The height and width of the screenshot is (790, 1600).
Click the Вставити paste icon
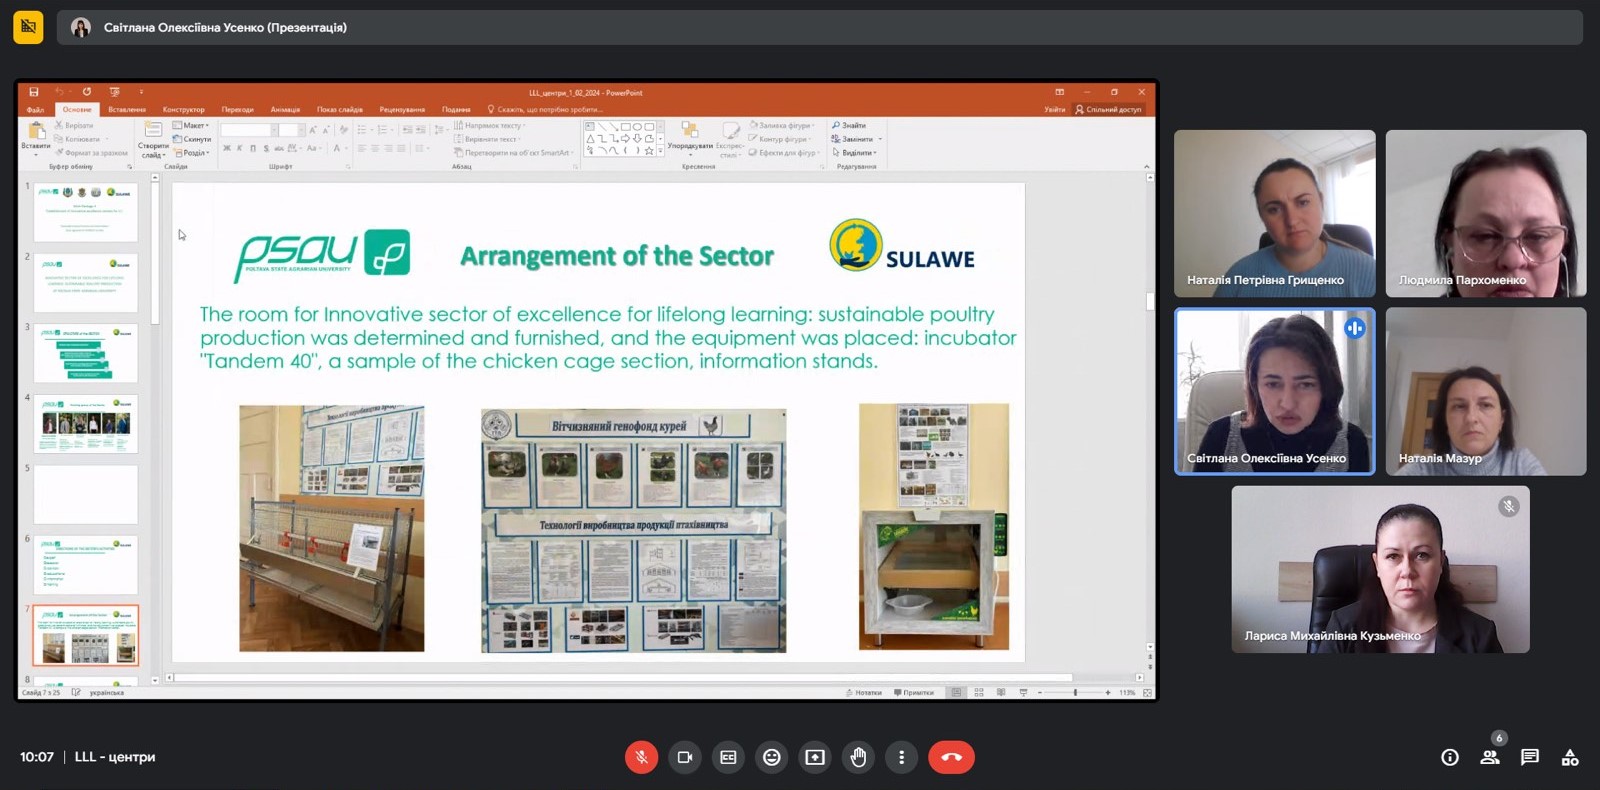pyautogui.click(x=36, y=132)
